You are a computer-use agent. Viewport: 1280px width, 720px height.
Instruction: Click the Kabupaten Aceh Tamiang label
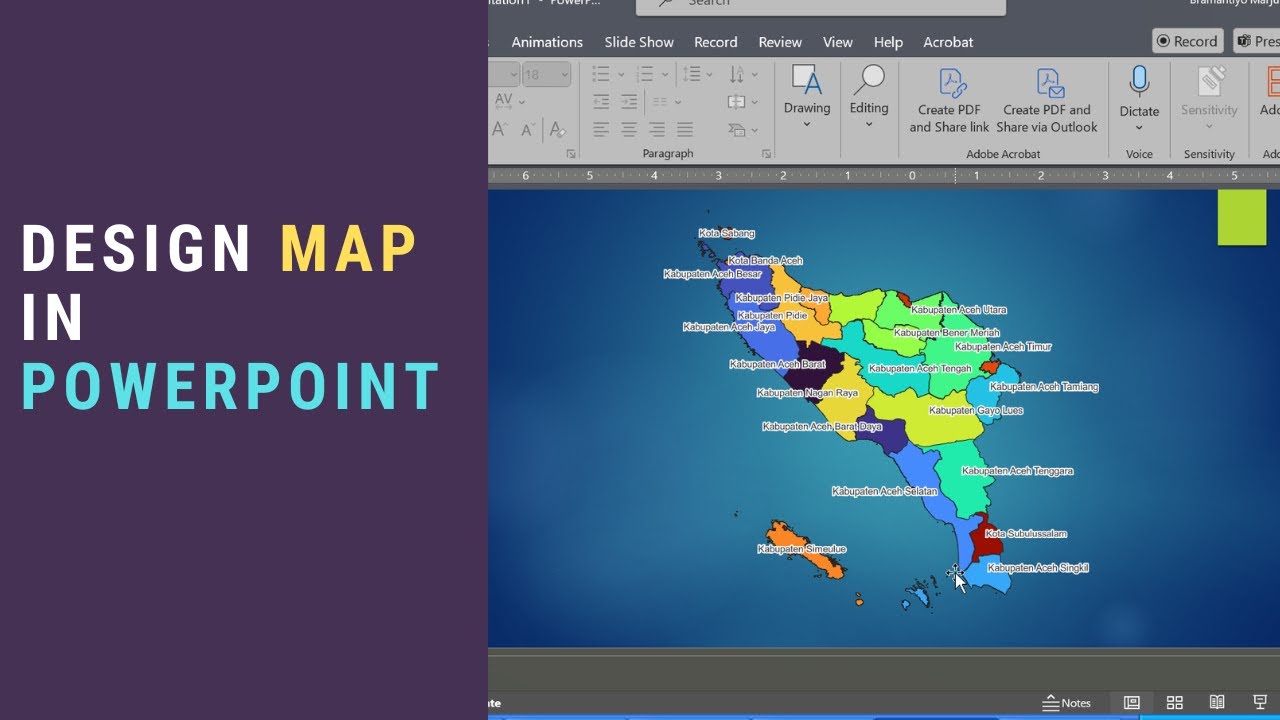point(1044,386)
